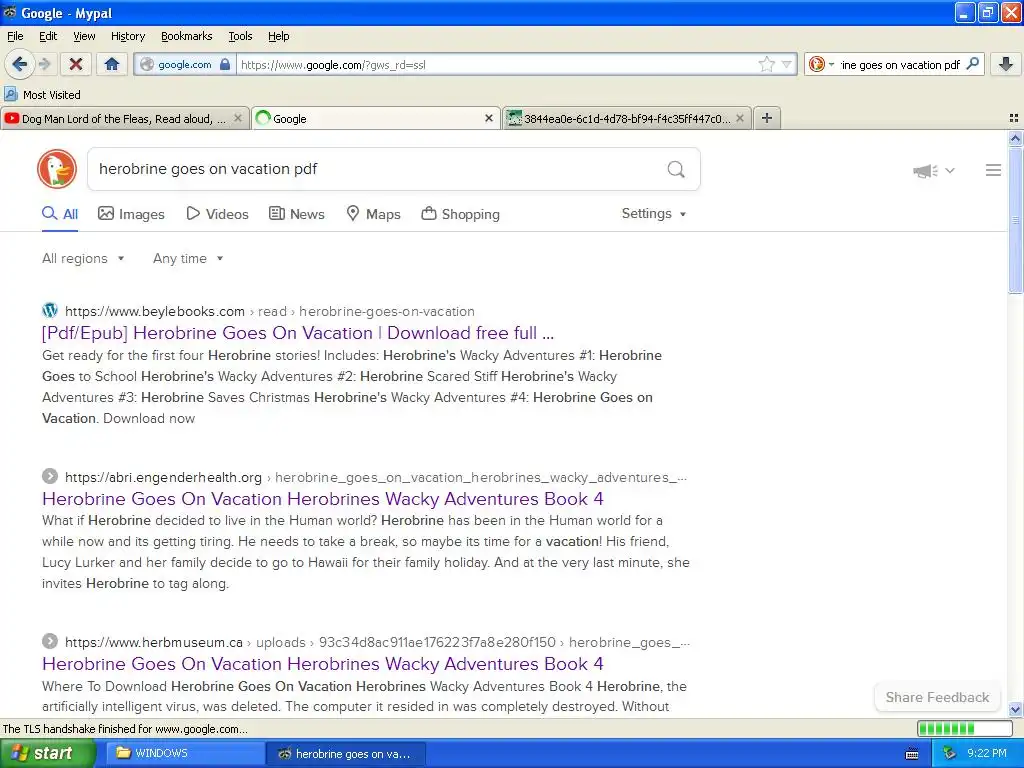Viewport: 1024px width, 768px height.
Task: Click the browser address bar URL
Action: [496, 64]
